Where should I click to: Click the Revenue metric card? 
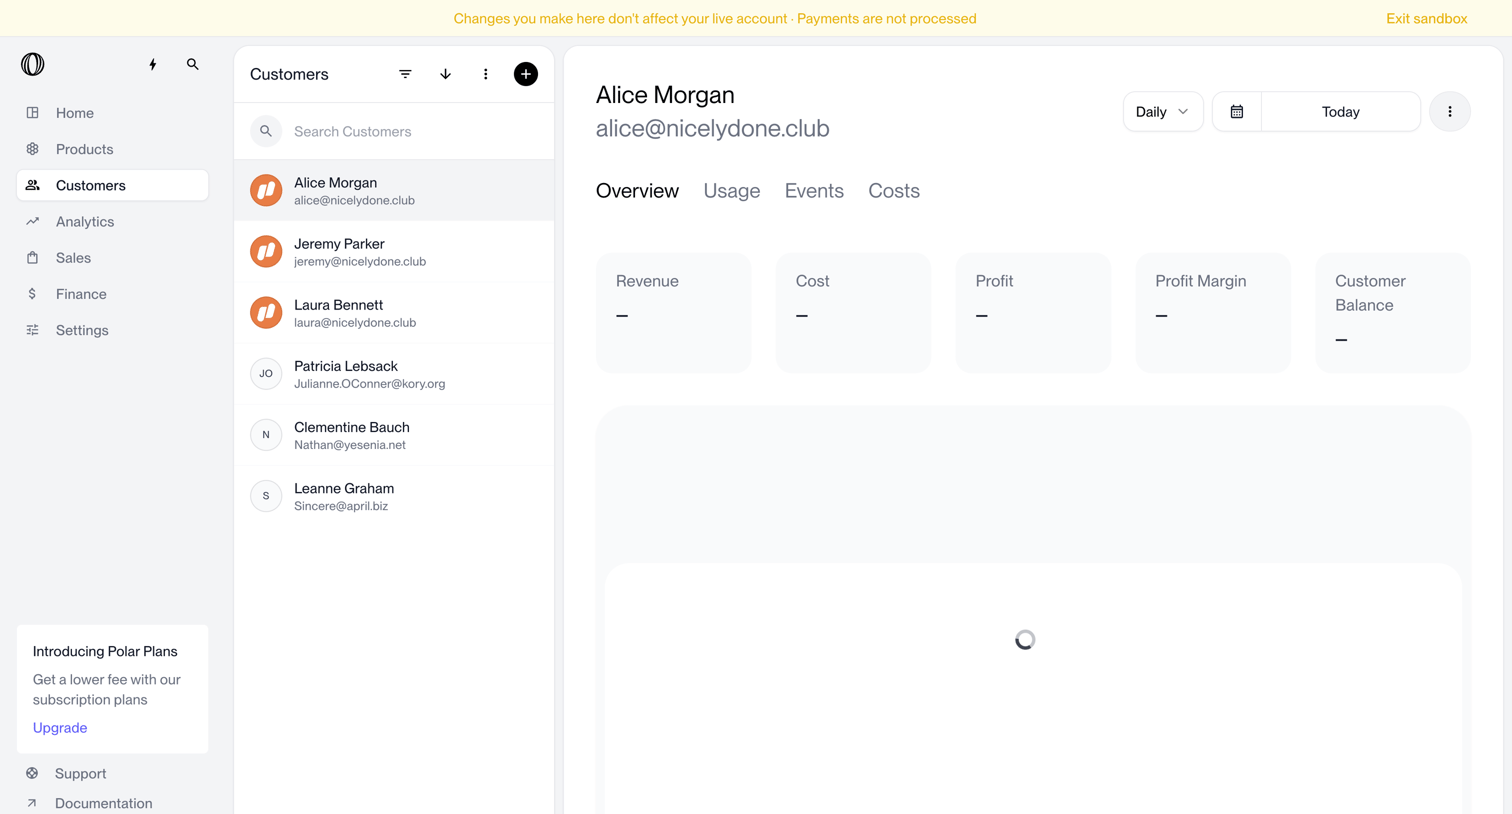674,313
